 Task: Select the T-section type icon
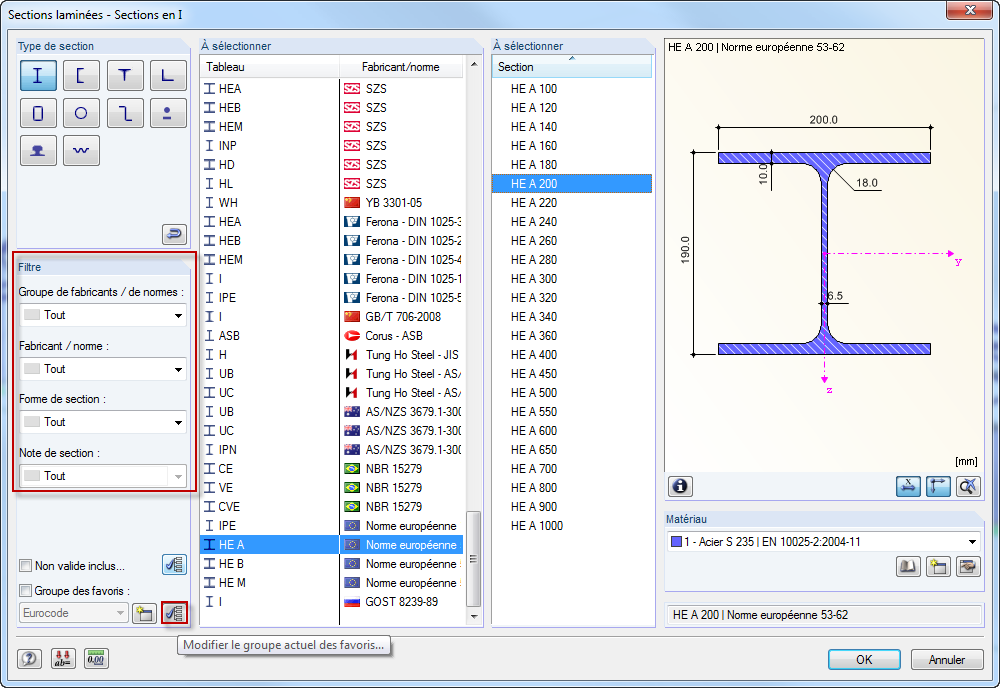coord(125,76)
